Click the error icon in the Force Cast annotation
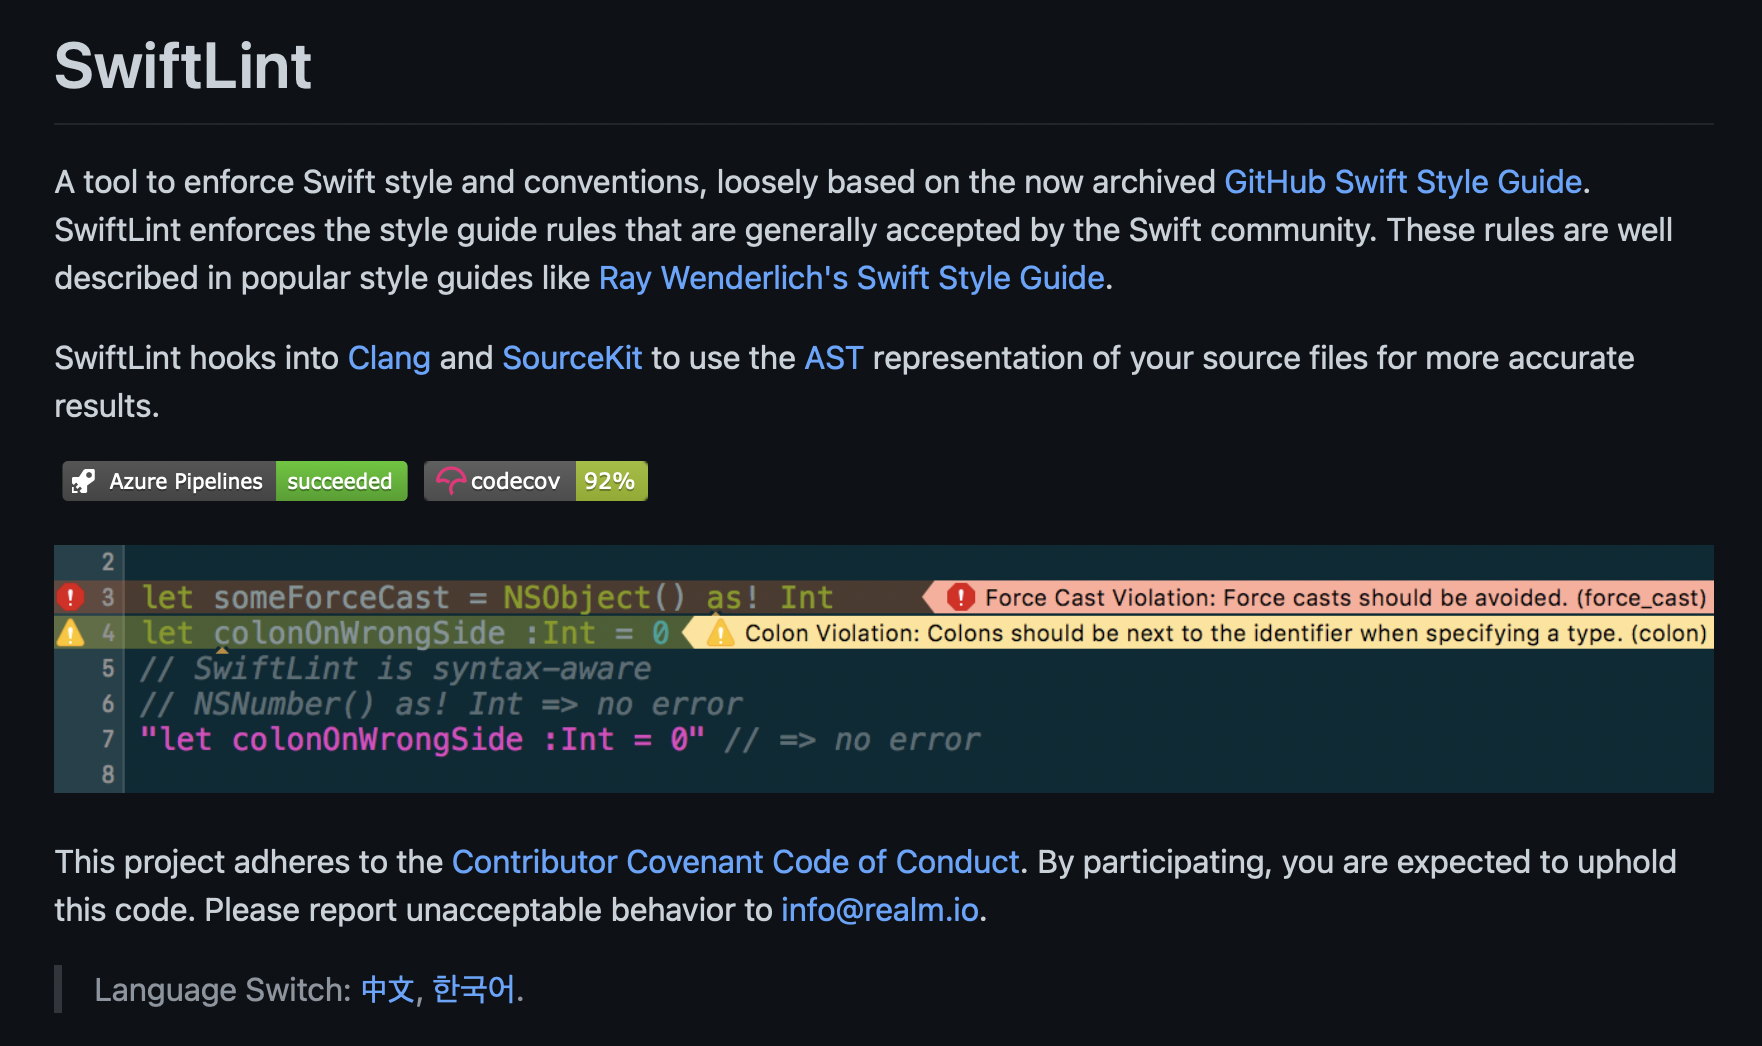 [960, 597]
